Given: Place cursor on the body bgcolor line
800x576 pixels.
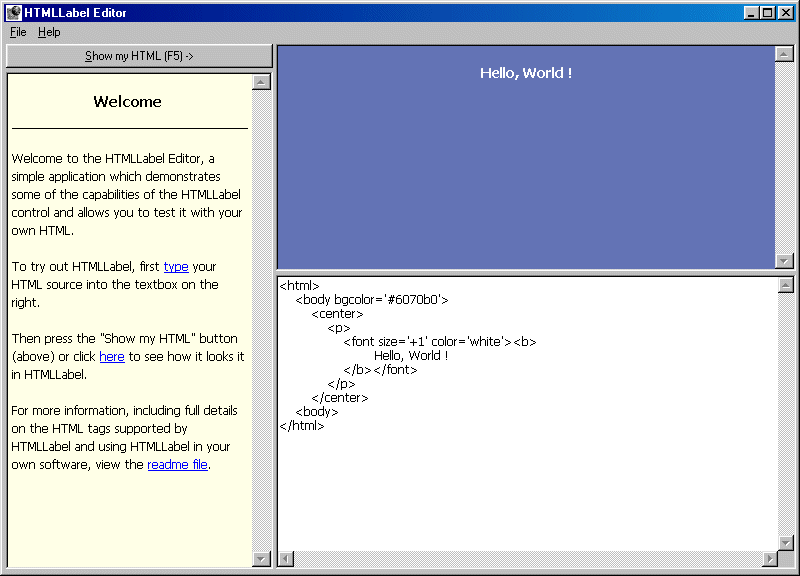Looking at the screenshot, I should click(372, 300).
